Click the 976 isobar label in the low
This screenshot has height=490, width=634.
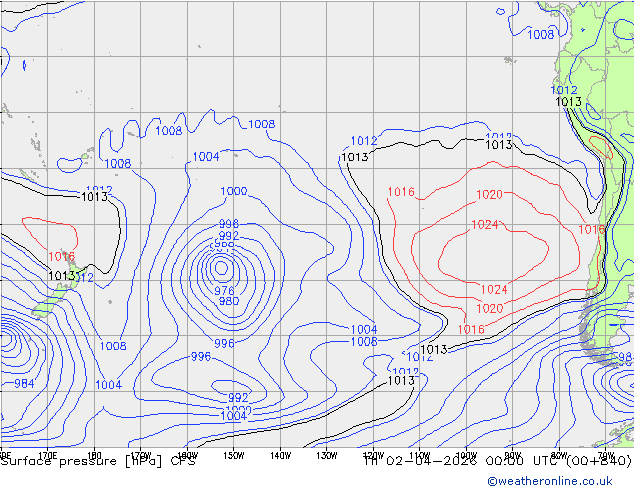coord(224,290)
